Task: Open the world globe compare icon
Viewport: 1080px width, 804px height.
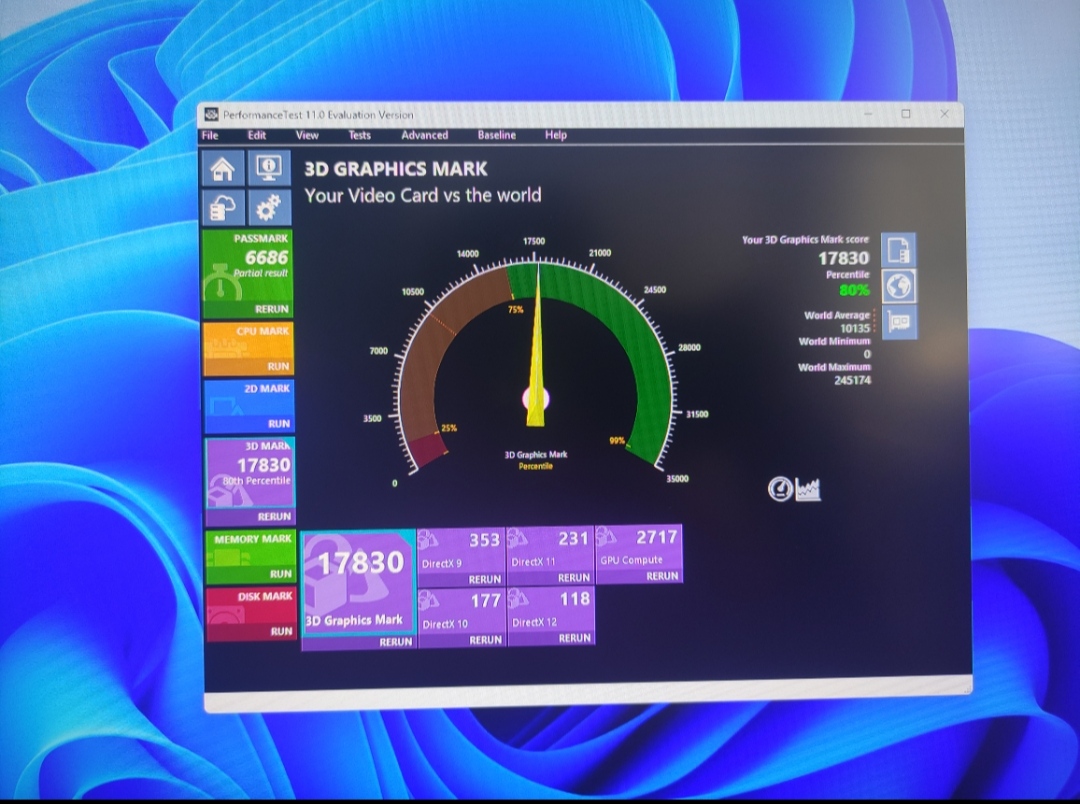Action: pyautogui.click(x=899, y=285)
